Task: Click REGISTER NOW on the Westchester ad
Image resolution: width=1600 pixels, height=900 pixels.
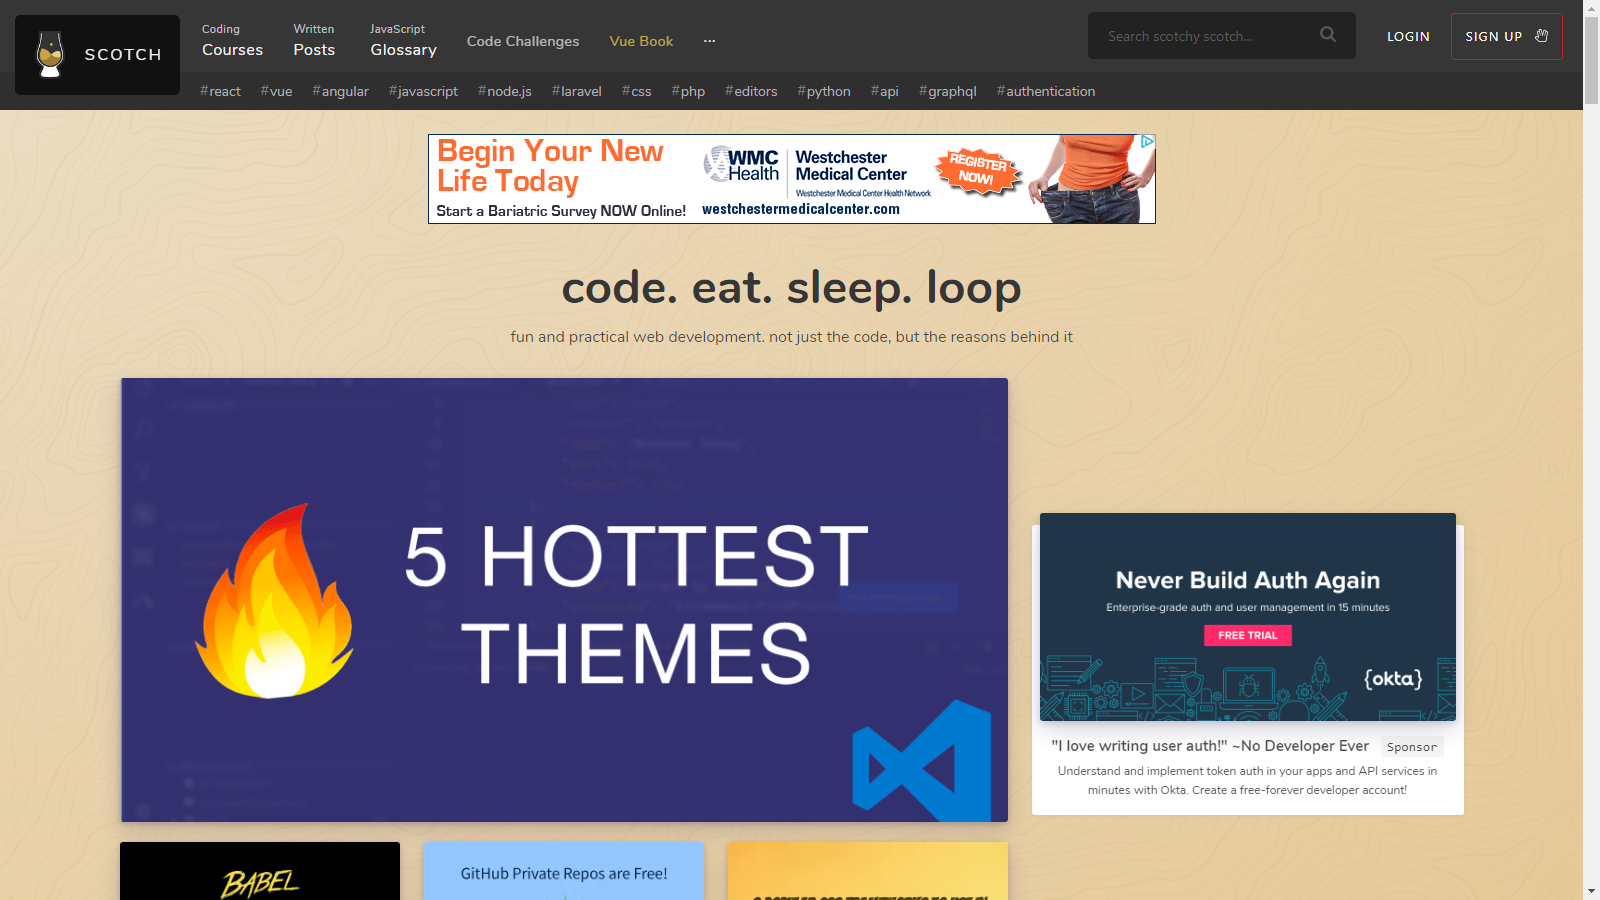Action: pos(978,171)
